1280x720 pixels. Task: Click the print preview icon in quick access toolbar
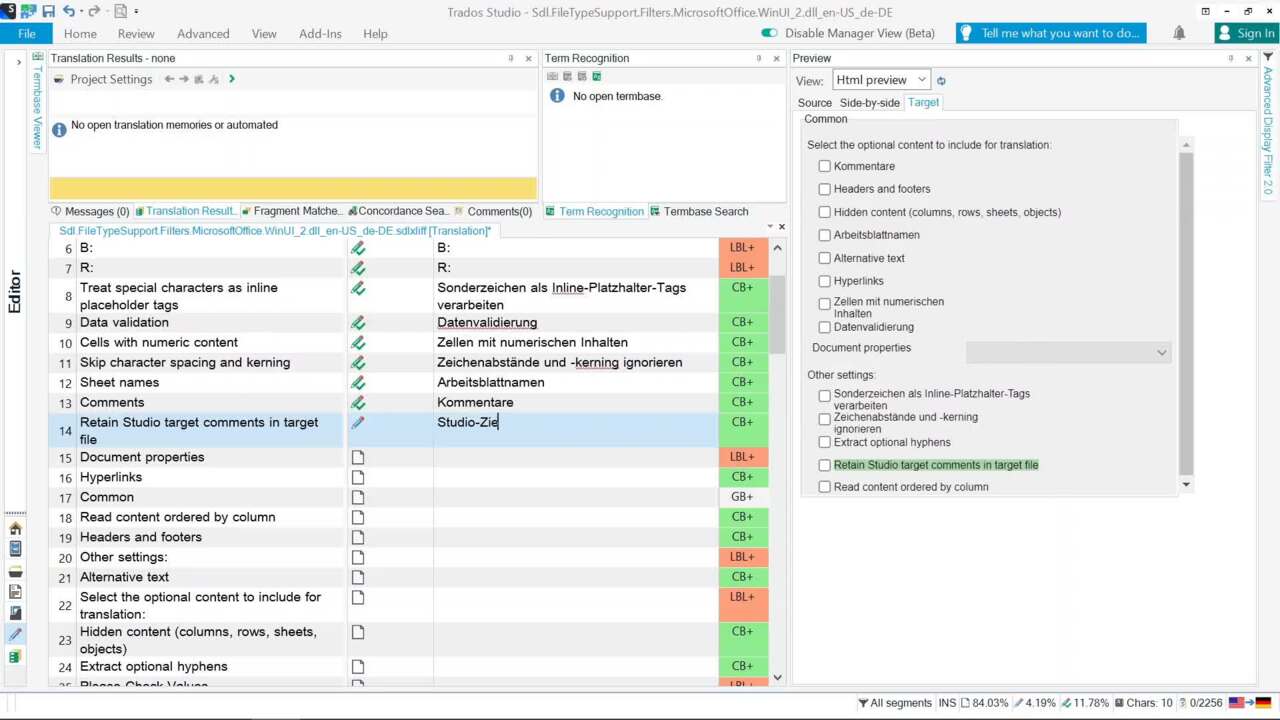click(121, 11)
